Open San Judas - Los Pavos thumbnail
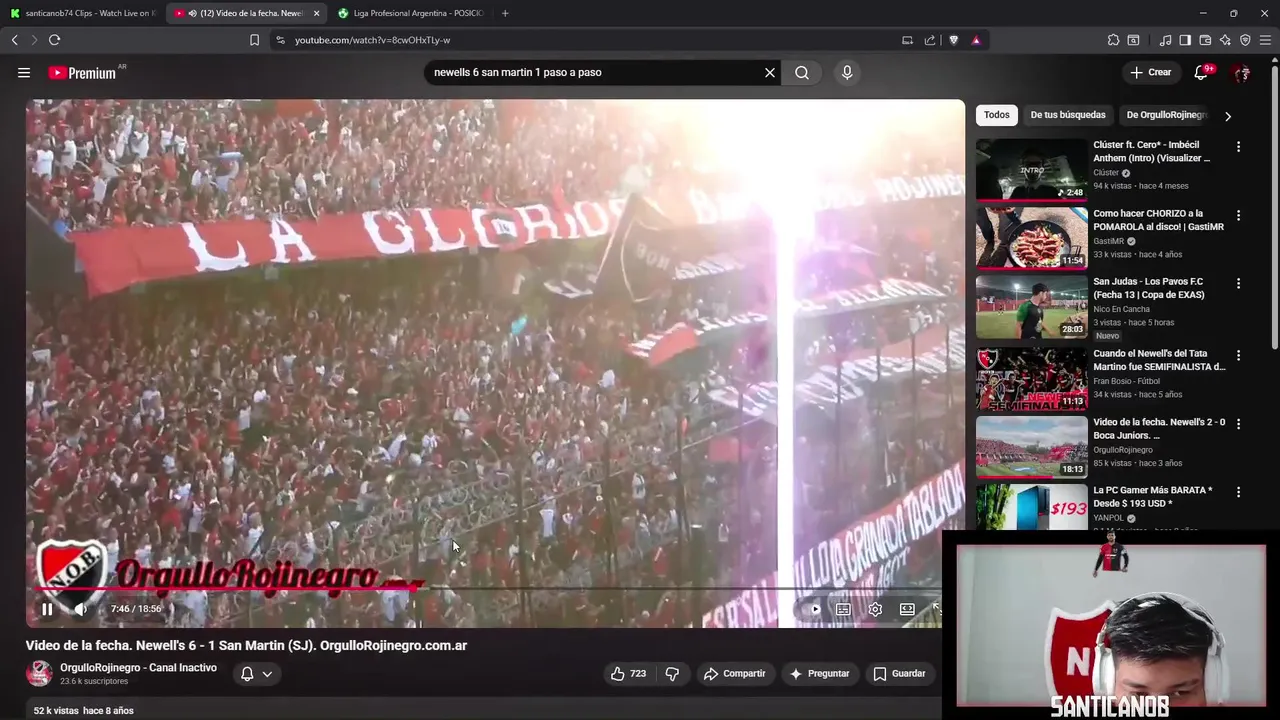The image size is (1280, 720). [x=1031, y=307]
